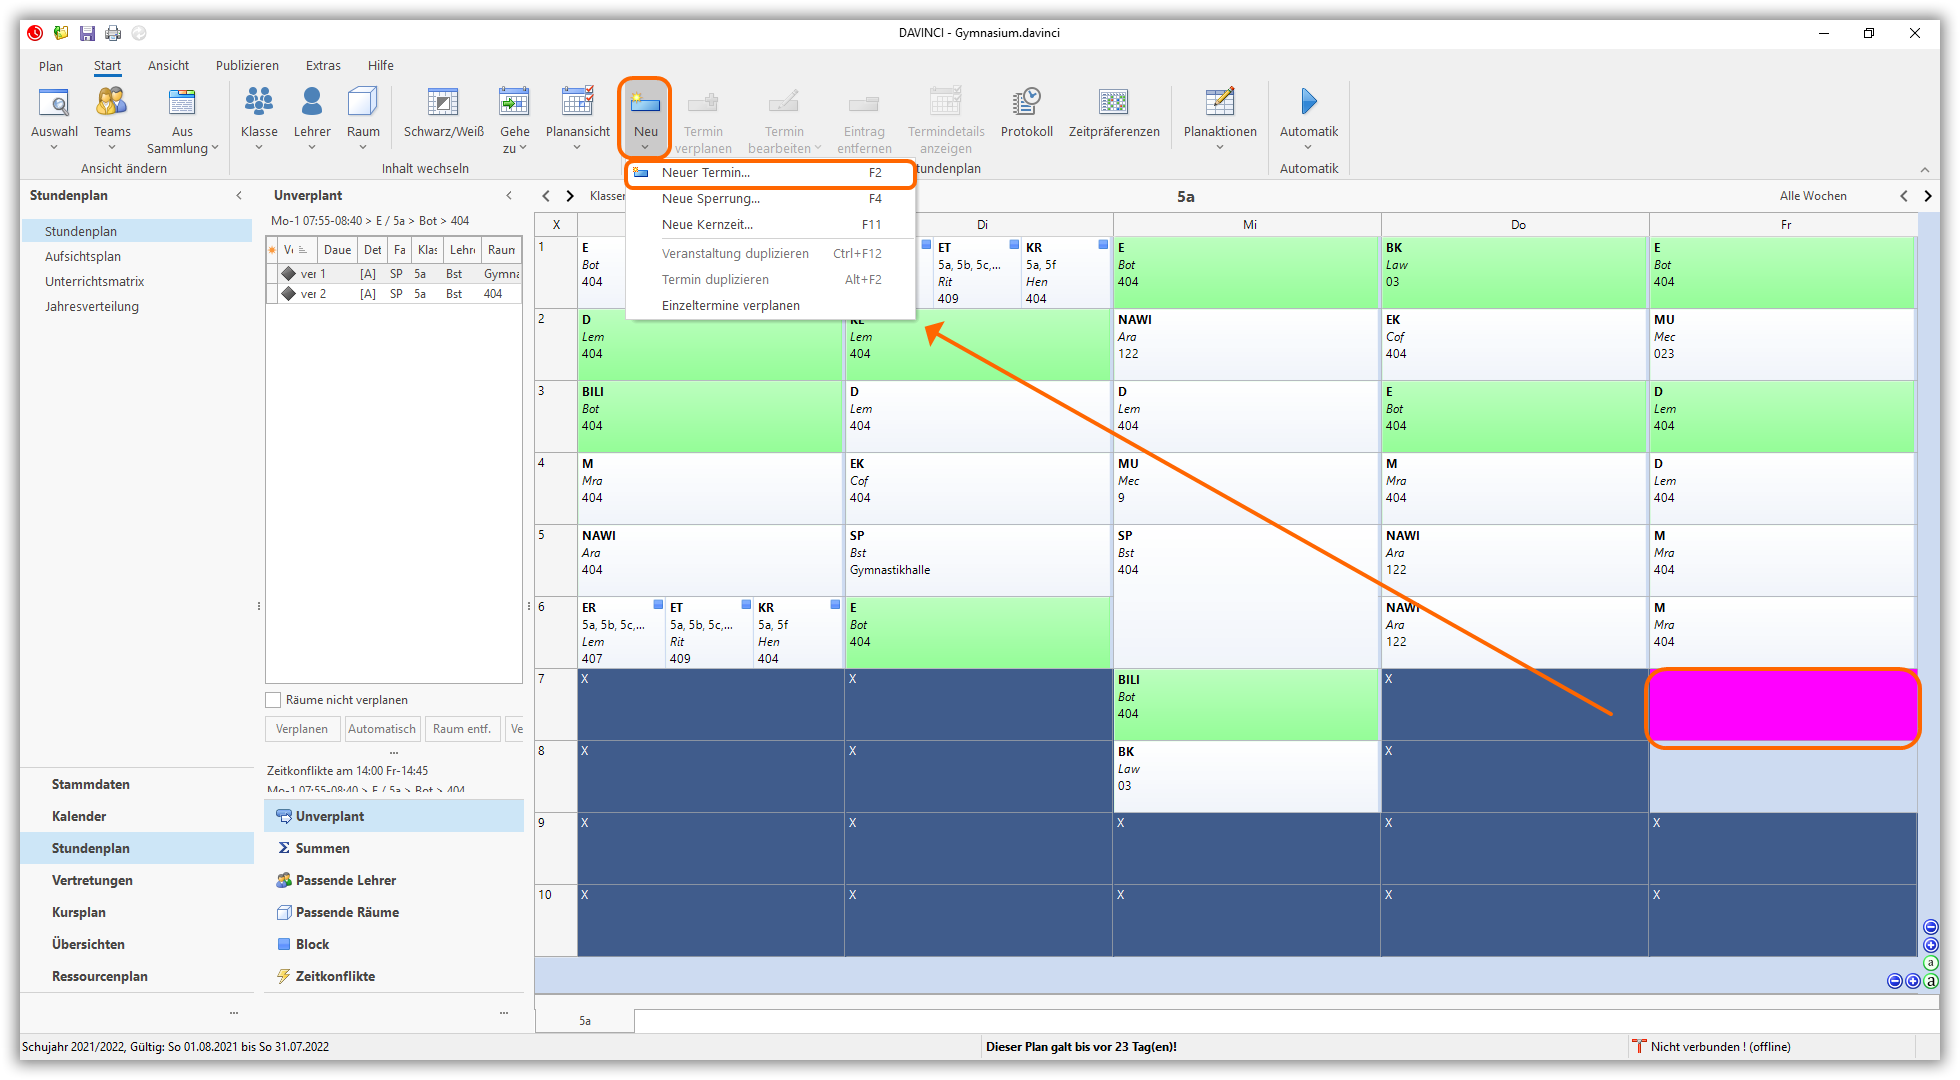Click the Zeitpräferenzen toolbar icon
The image size is (1960, 1080).
[1113, 103]
